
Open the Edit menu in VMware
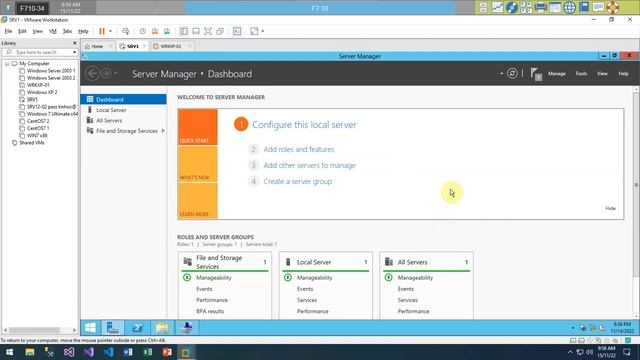coord(22,31)
